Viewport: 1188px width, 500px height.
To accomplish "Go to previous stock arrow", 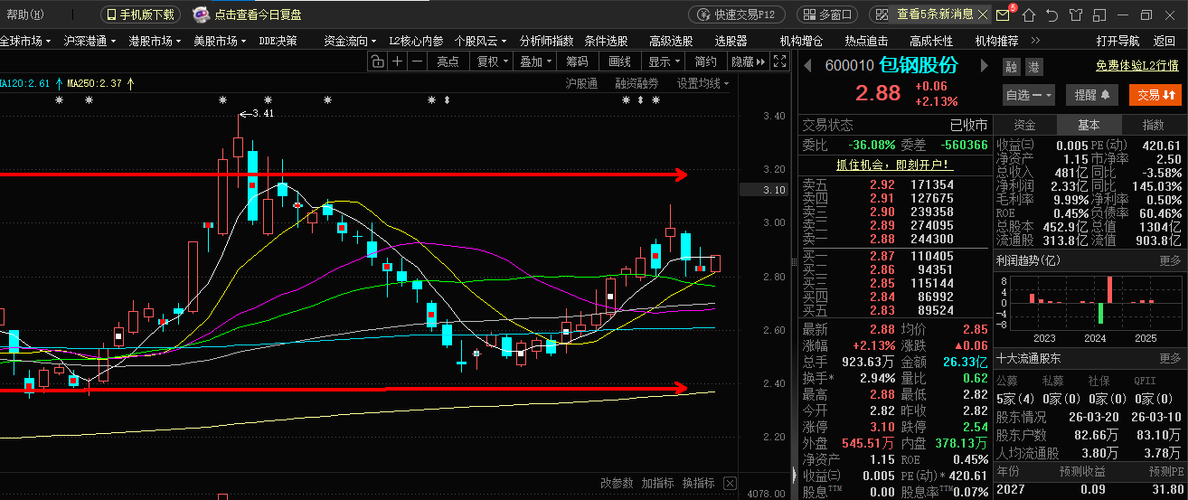I will tap(808, 66).
